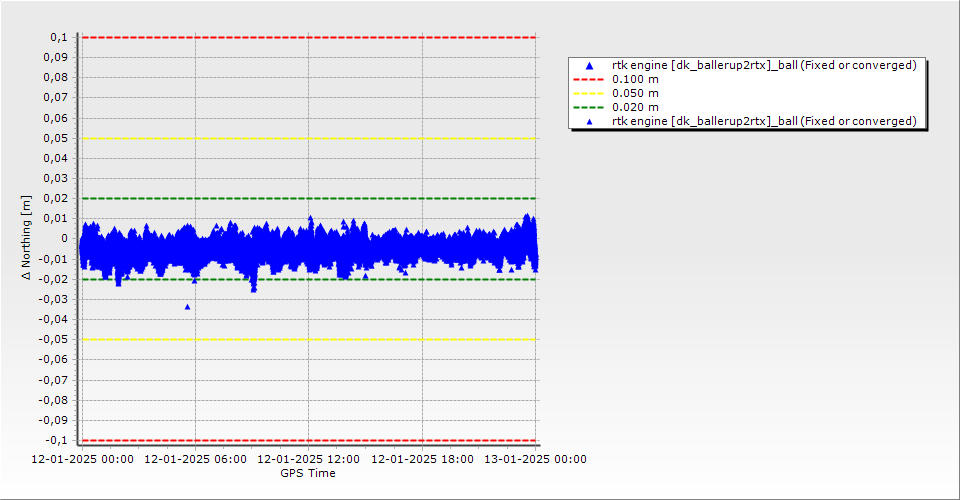Click the '12-01-2025 12:00' time label
Image resolution: width=960 pixels, height=500 pixels.
[x=309, y=459]
